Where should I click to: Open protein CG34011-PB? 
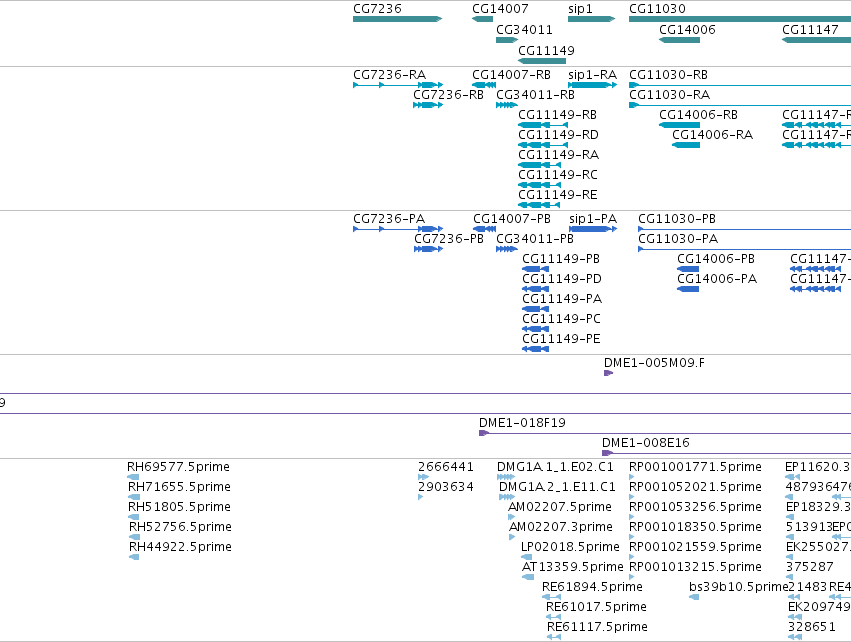coord(507,249)
